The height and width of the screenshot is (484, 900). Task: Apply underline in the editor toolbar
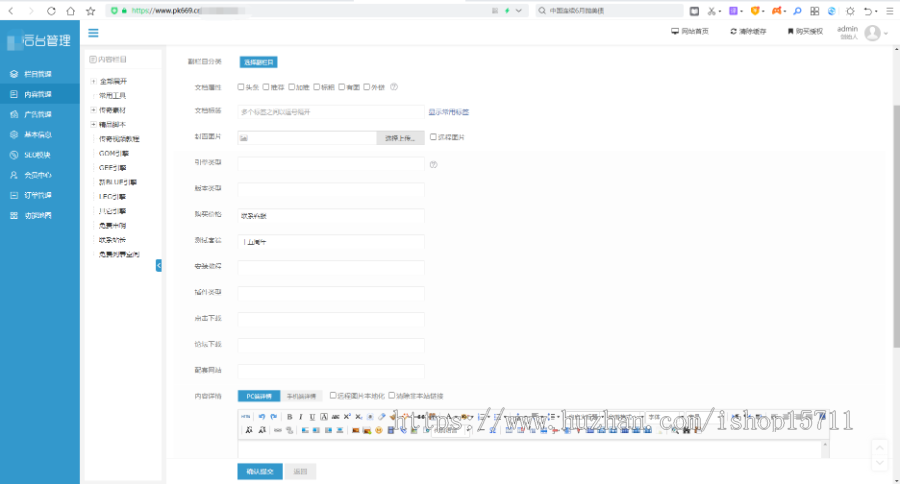(312, 417)
